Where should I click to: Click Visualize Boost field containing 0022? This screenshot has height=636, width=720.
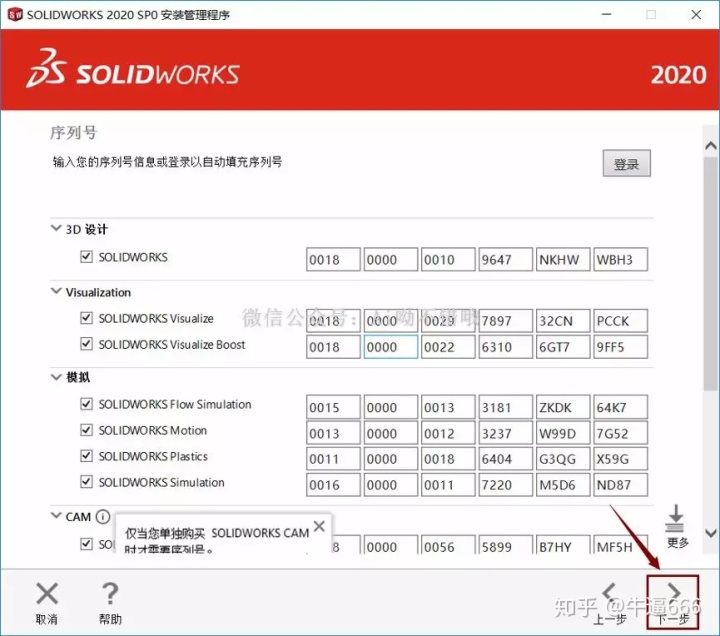tap(448, 347)
